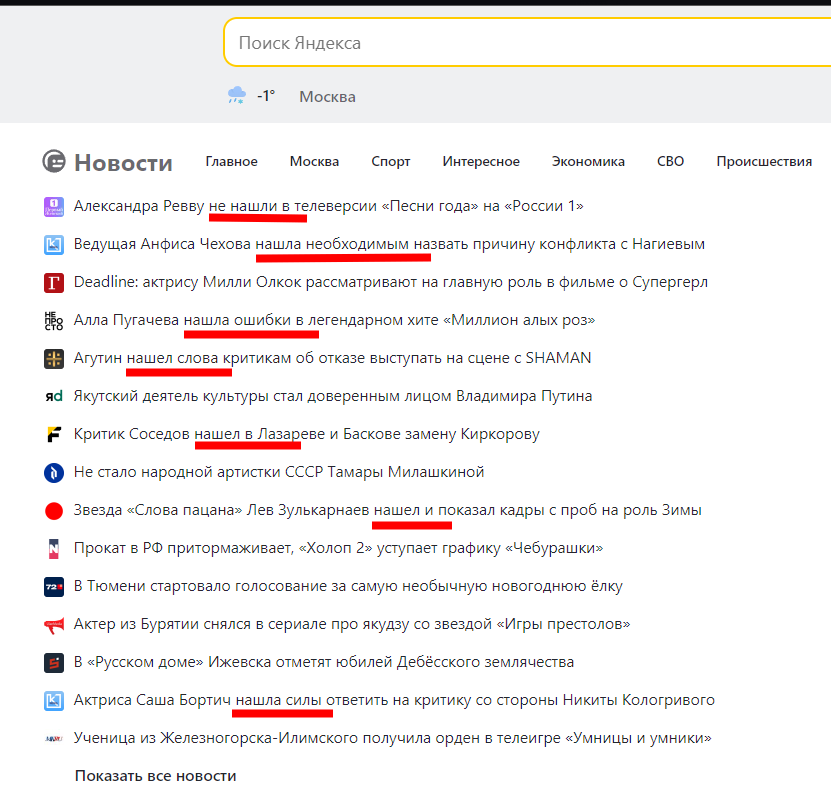The height and width of the screenshot is (806, 831).
Task: Open headline about Алла Пугачева Миллион алых роз
Action: tap(334, 320)
